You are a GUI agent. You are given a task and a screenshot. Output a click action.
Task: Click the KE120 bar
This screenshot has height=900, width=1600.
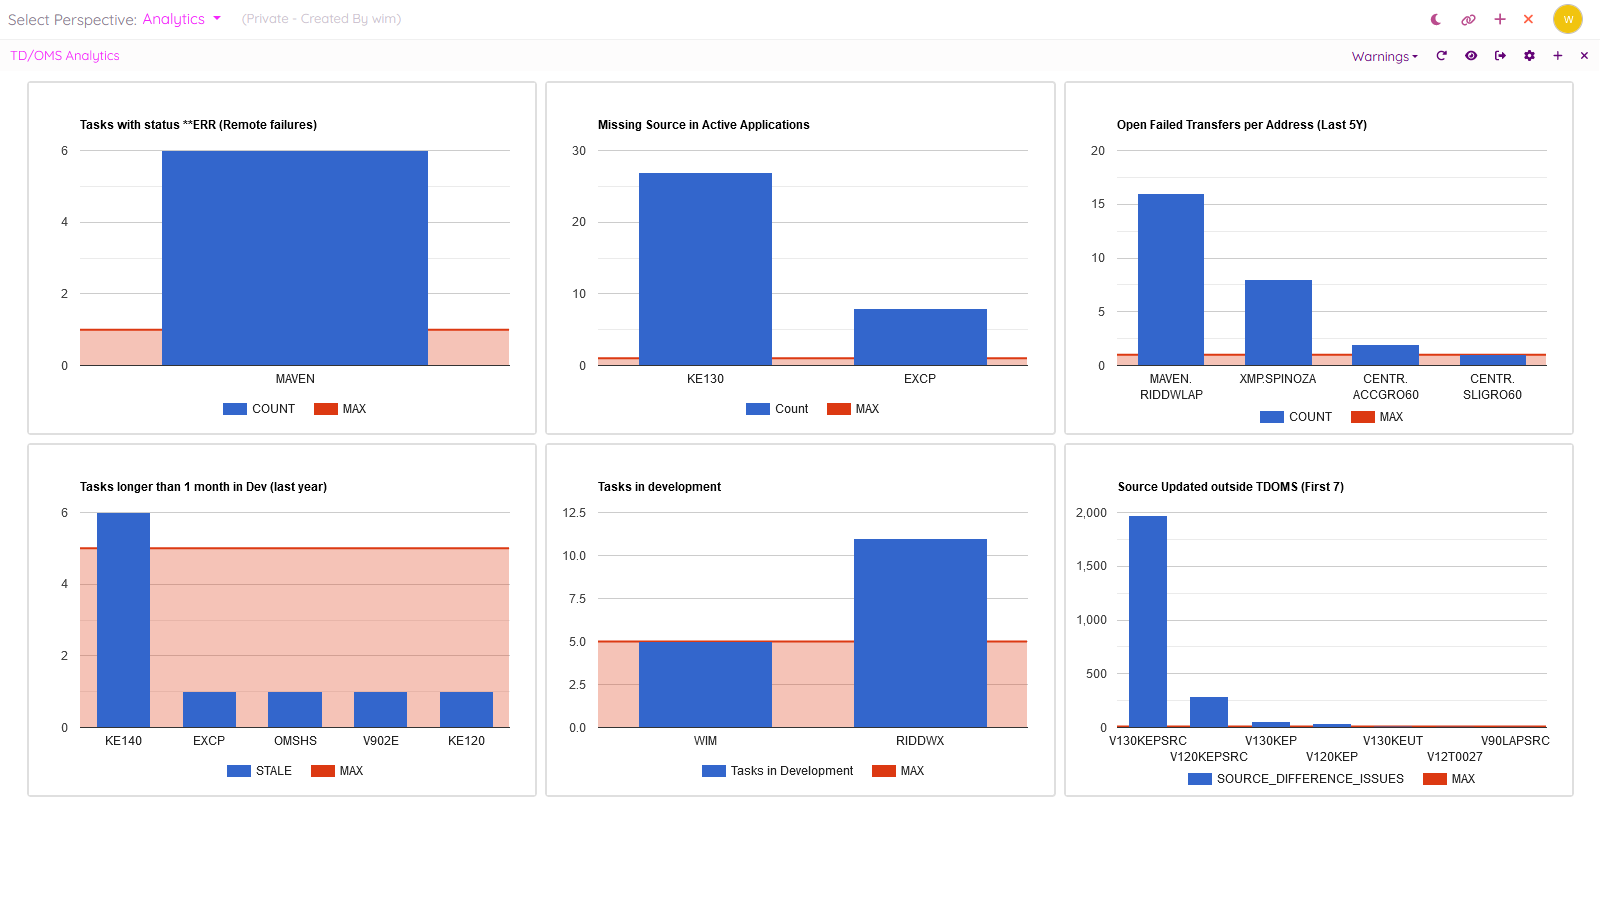click(466, 709)
